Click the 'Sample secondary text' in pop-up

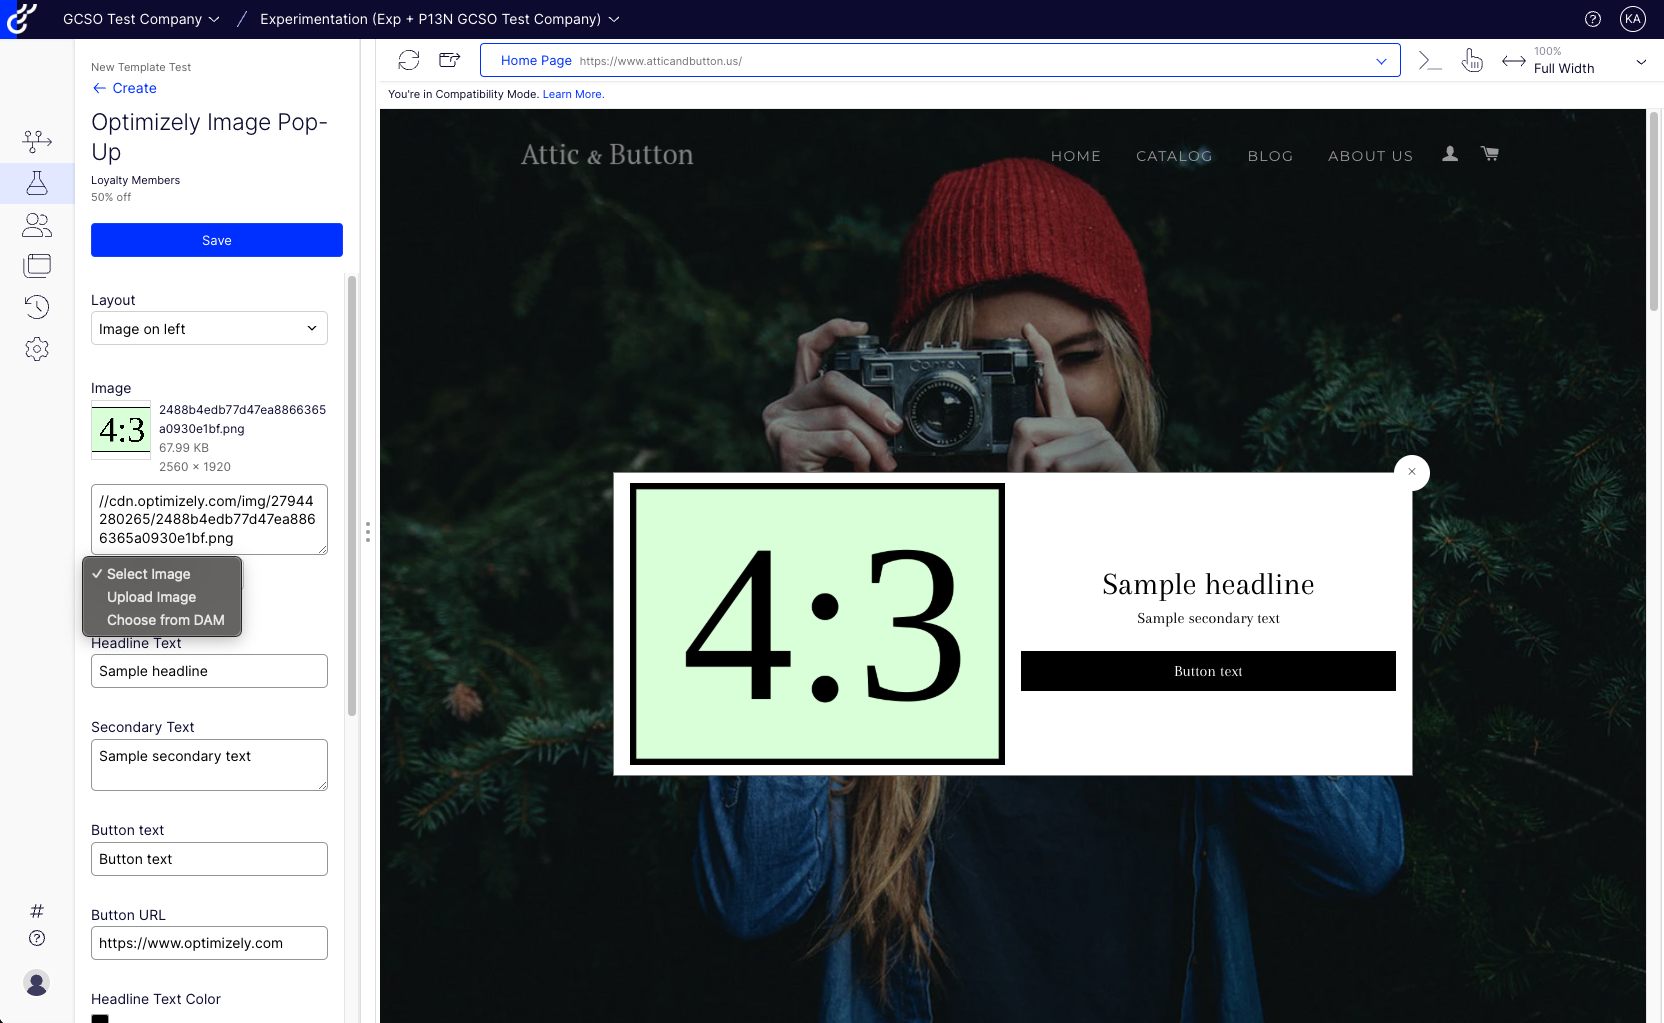[1208, 618]
